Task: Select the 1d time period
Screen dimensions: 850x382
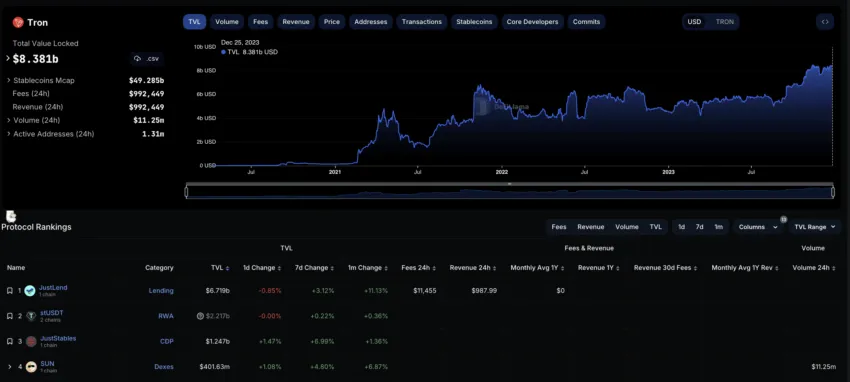Action: [681, 227]
